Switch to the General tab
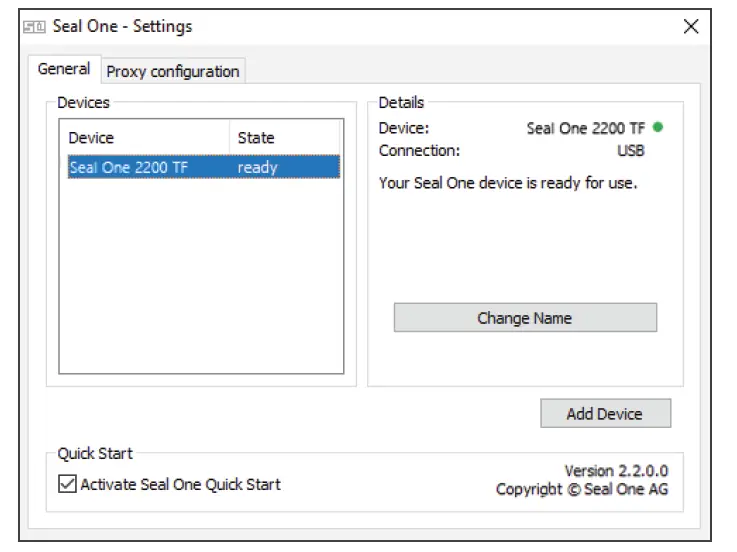 (x=64, y=69)
